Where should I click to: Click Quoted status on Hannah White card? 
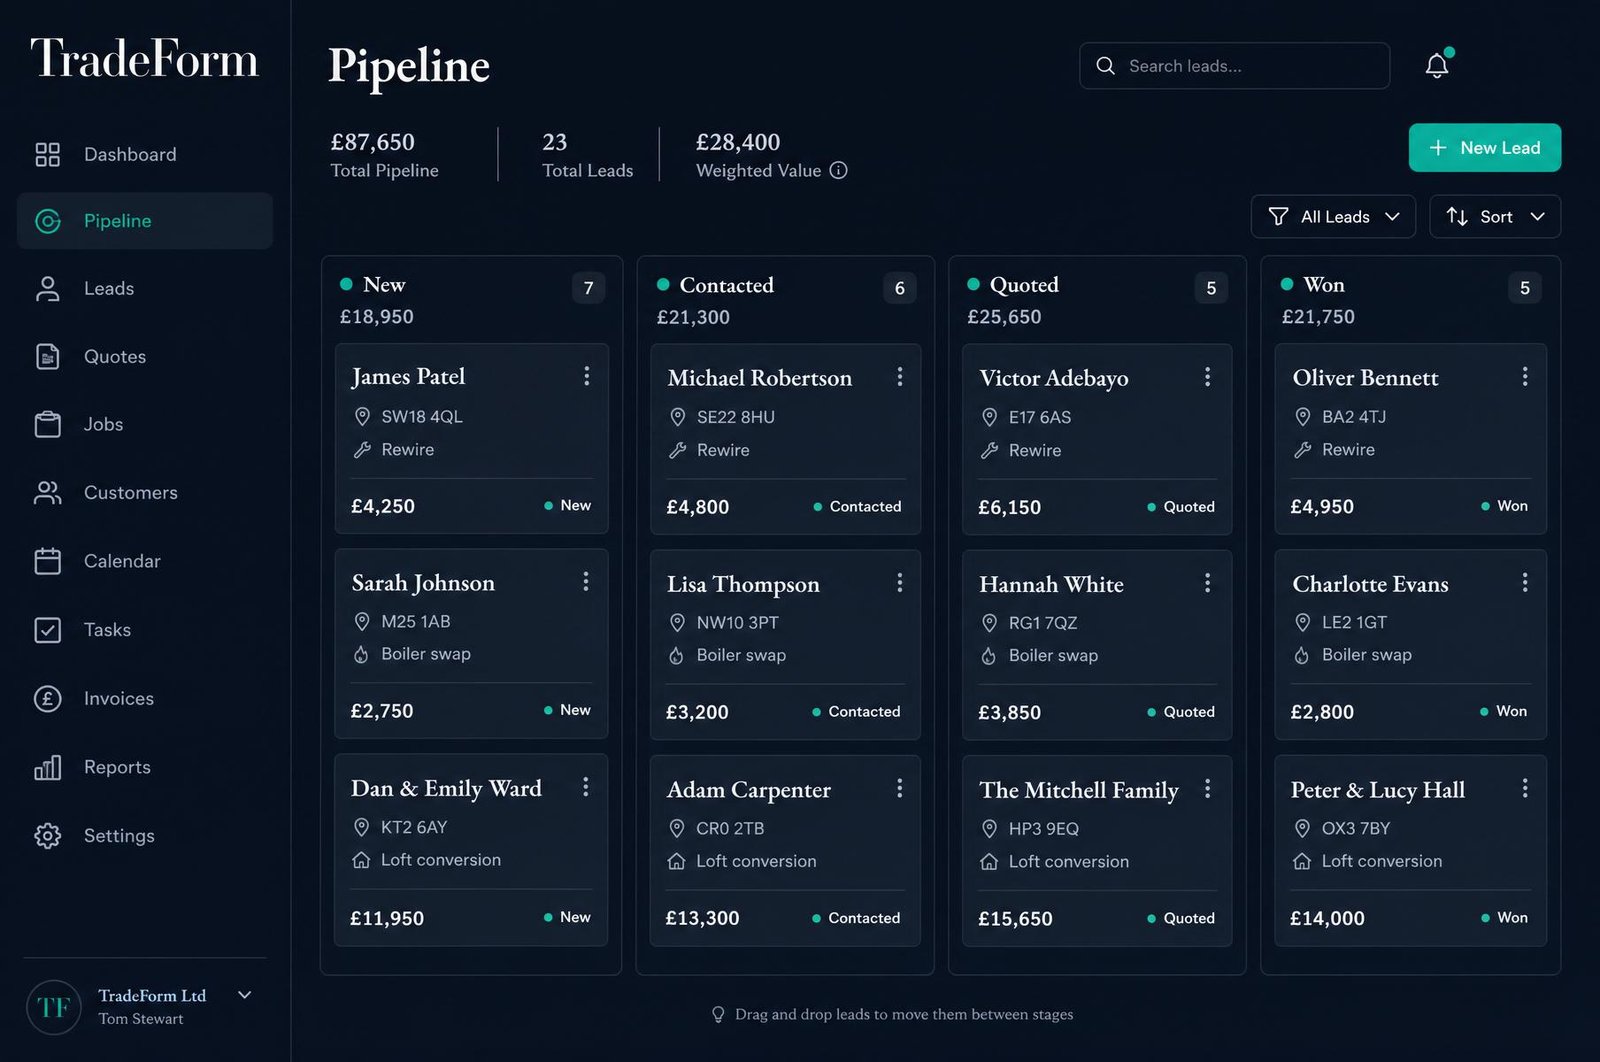pos(1181,712)
